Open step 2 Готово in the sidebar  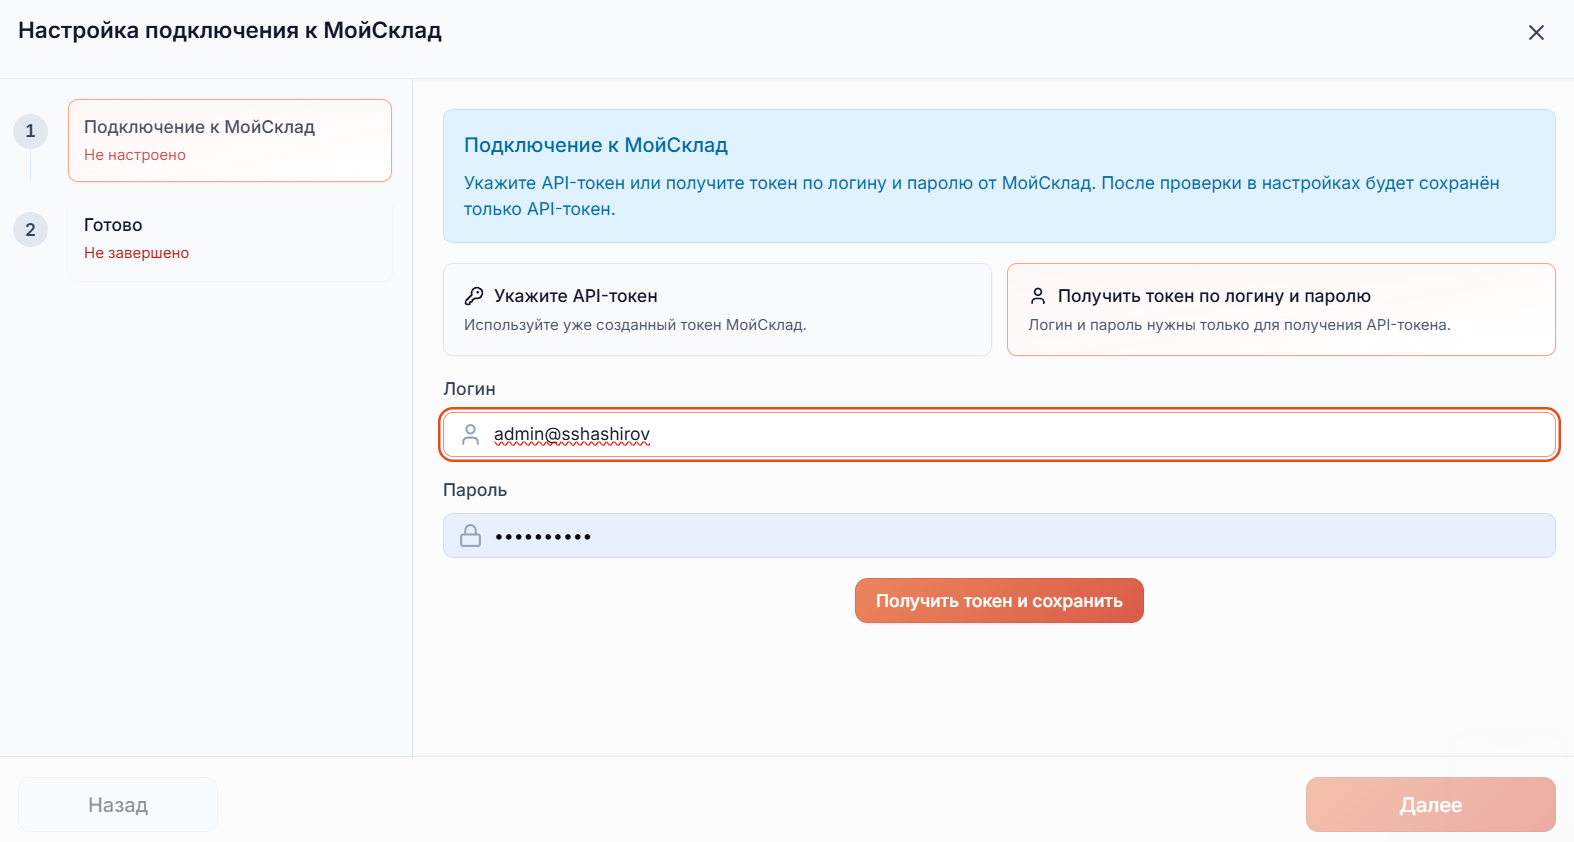230,238
